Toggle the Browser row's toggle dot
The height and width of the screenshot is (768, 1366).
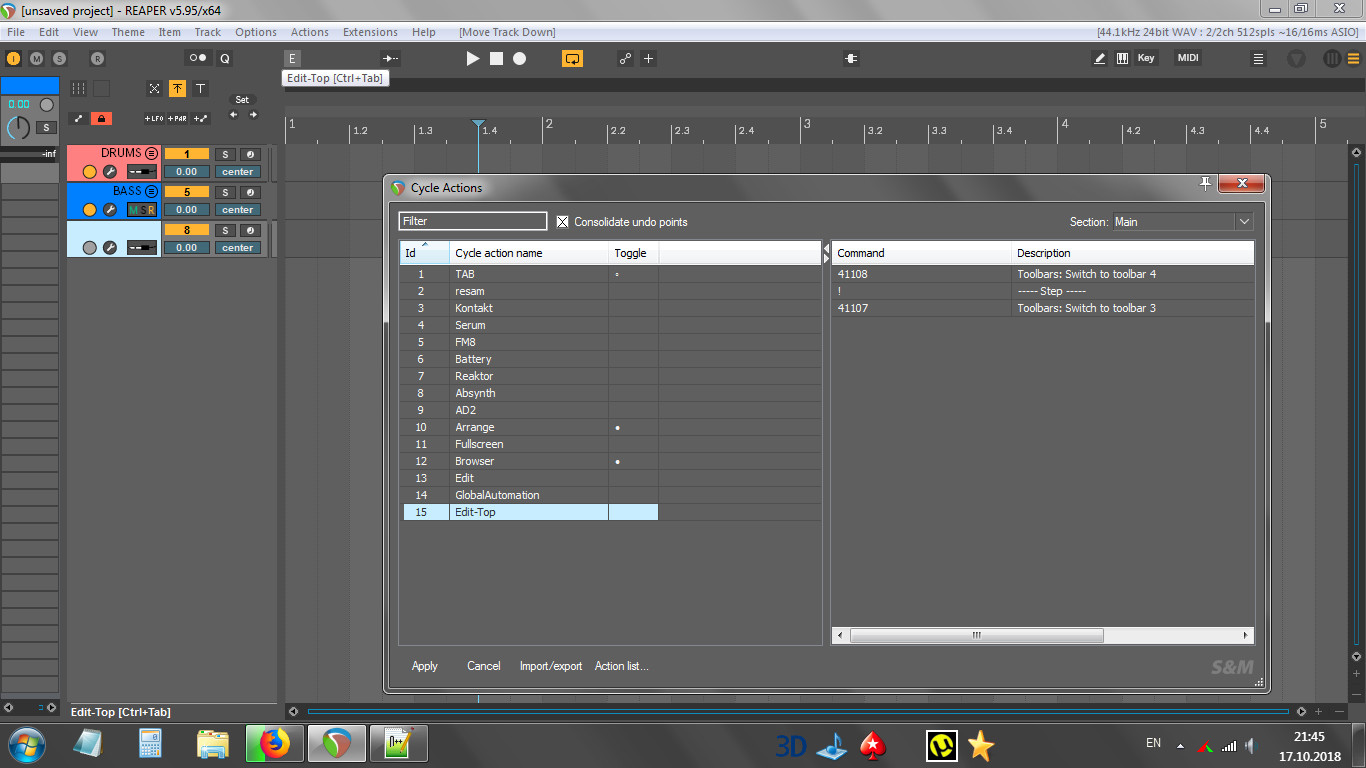tap(618, 462)
